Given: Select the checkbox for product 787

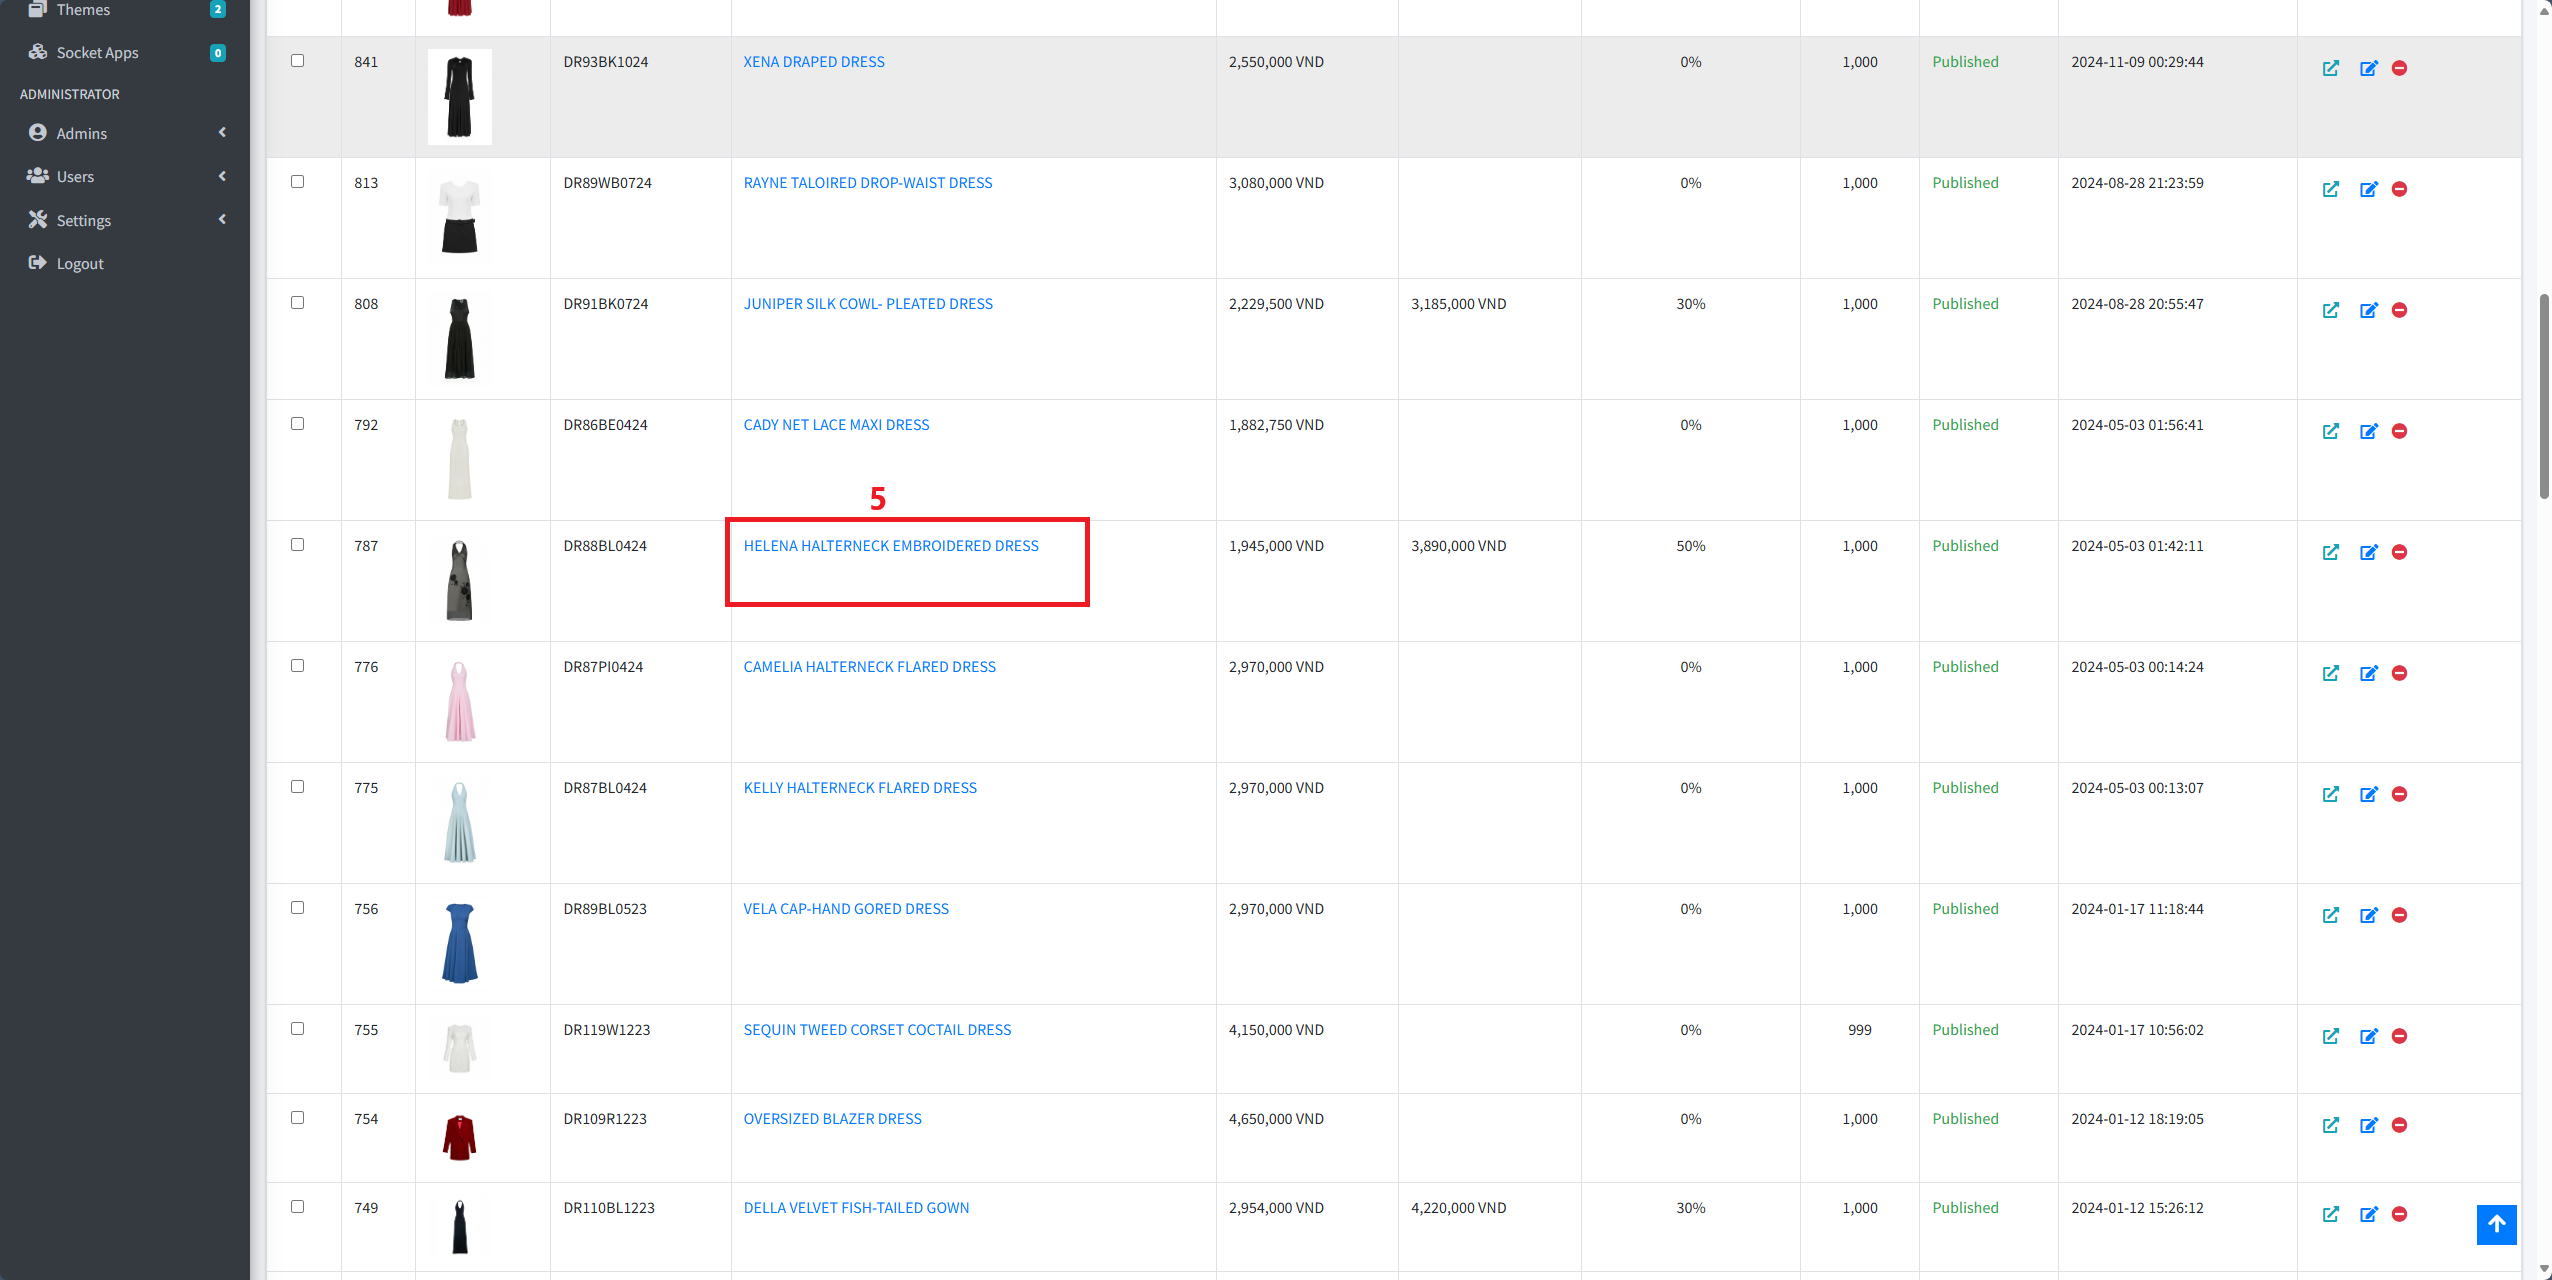Looking at the screenshot, I should (x=297, y=545).
